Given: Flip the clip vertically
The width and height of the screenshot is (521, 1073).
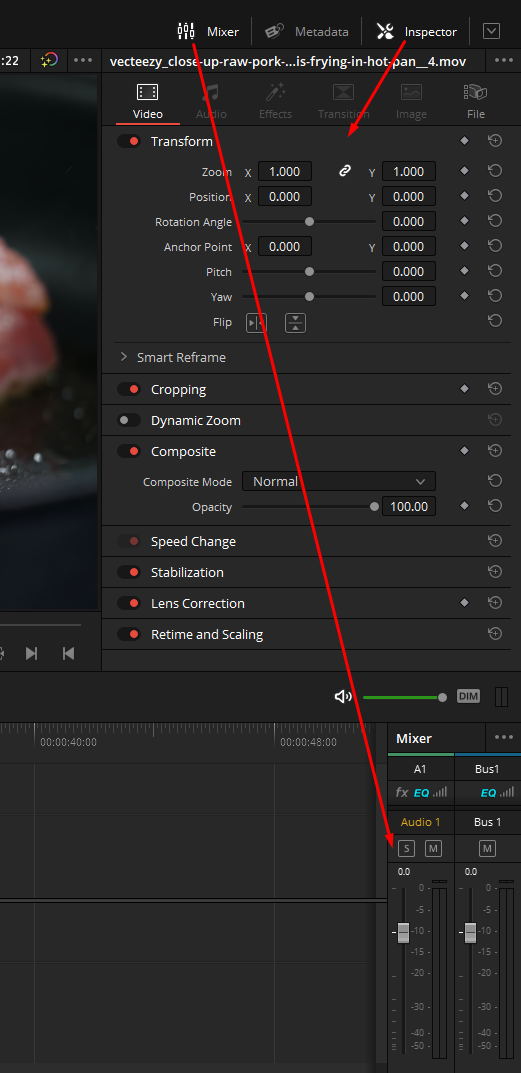Looking at the screenshot, I should coord(295,322).
